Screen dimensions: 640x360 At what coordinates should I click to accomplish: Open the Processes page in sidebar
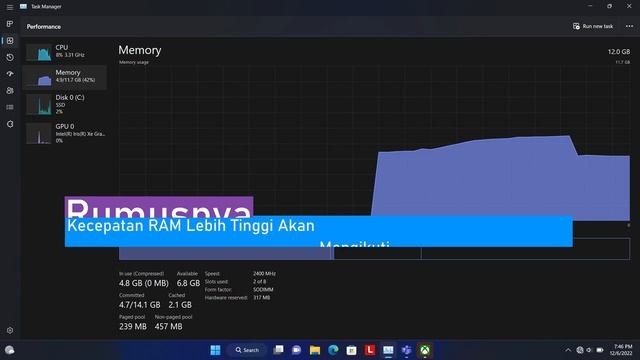(x=10, y=24)
